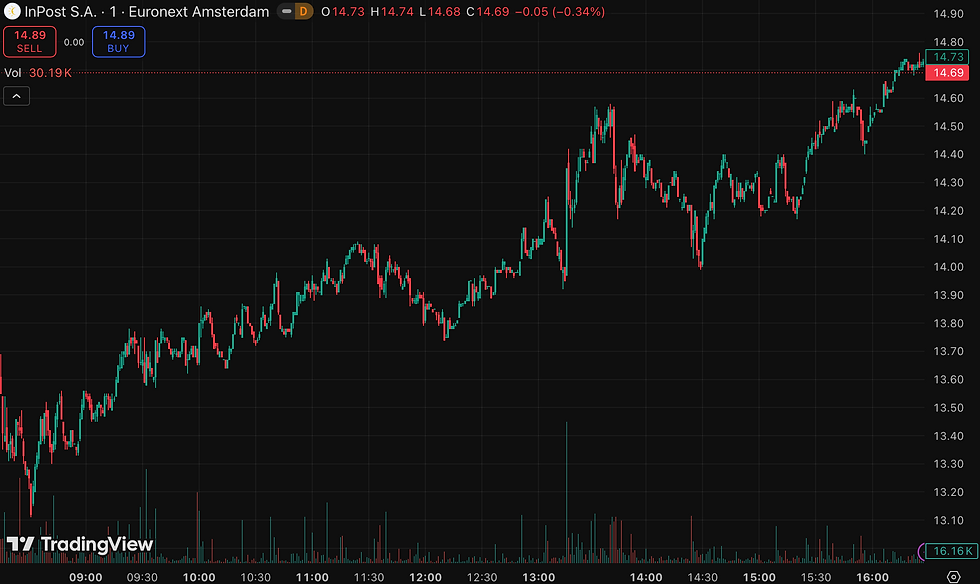Click the 14.50 price scale label
The width and height of the screenshot is (980, 584).
click(x=948, y=126)
